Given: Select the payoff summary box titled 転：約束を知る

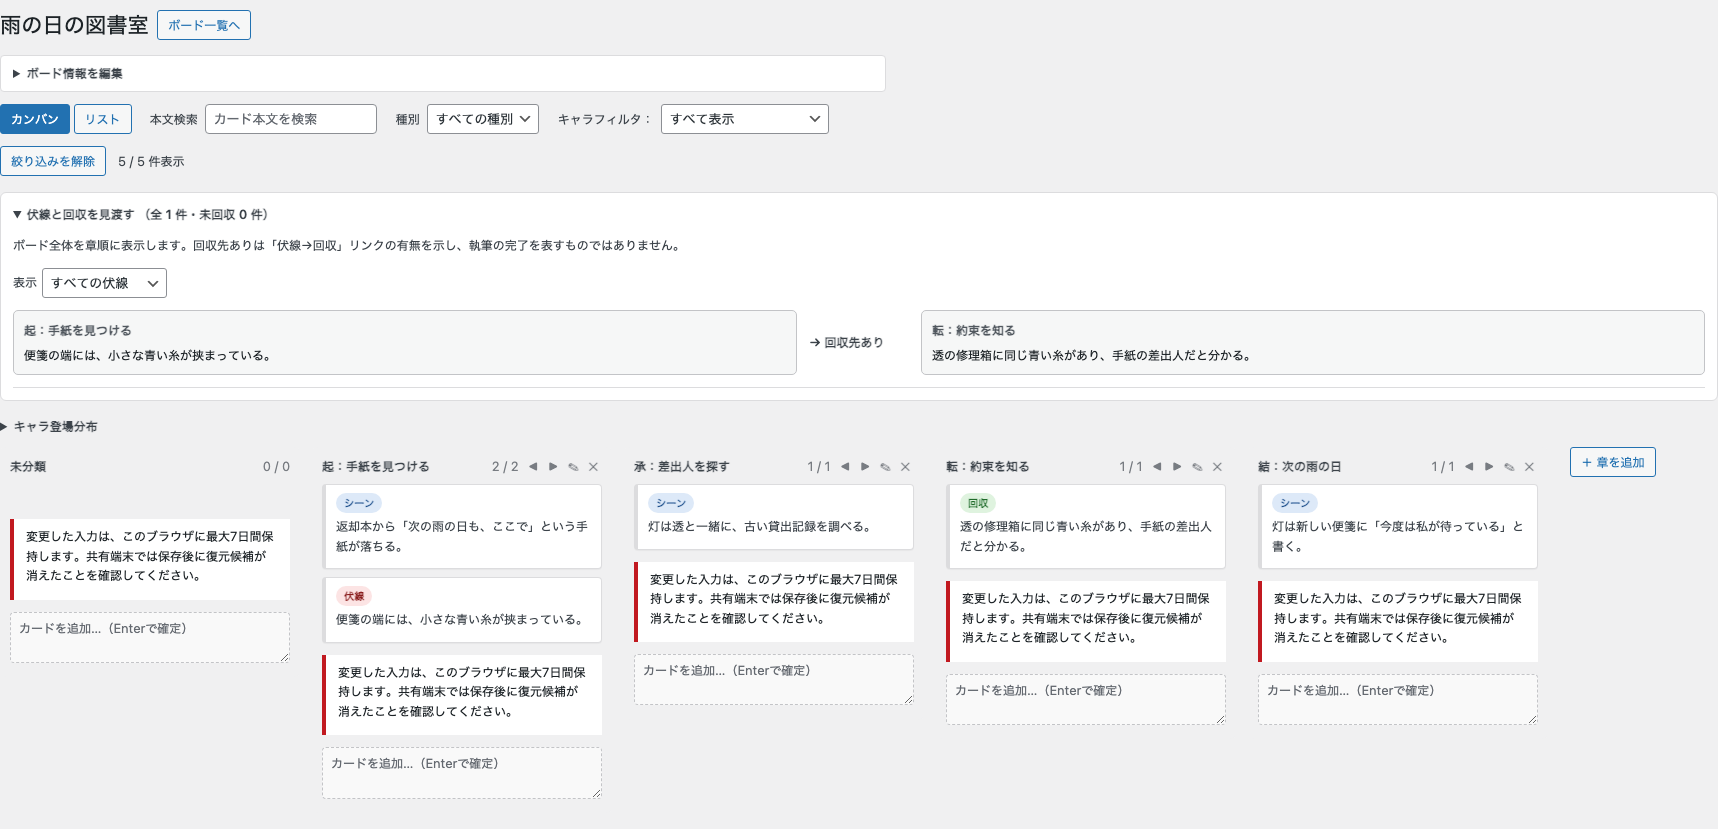Looking at the screenshot, I should pos(1313,343).
